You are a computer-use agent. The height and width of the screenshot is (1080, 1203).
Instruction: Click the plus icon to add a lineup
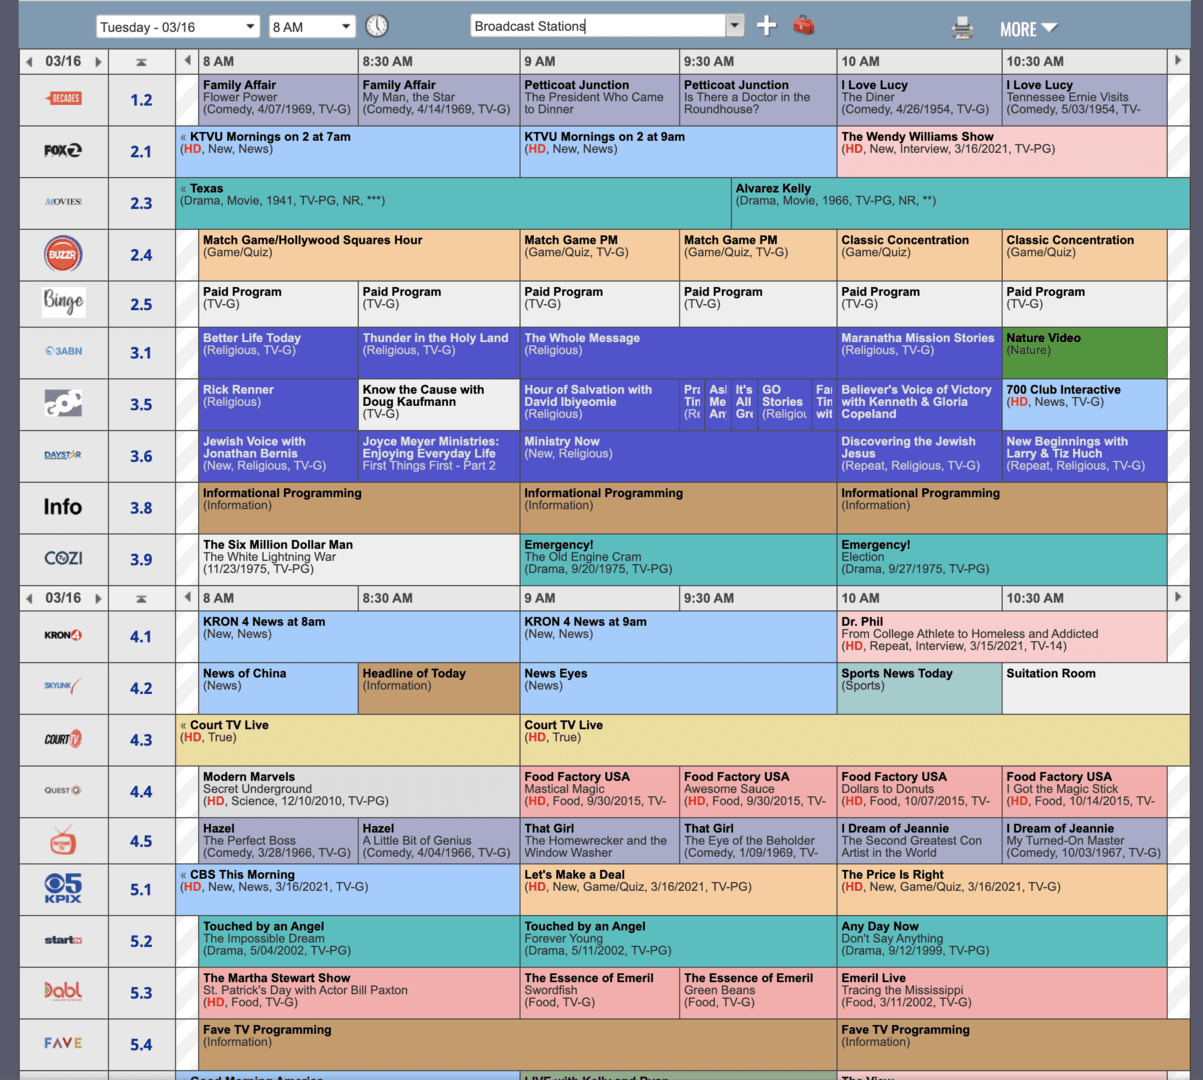click(x=766, y=26)
